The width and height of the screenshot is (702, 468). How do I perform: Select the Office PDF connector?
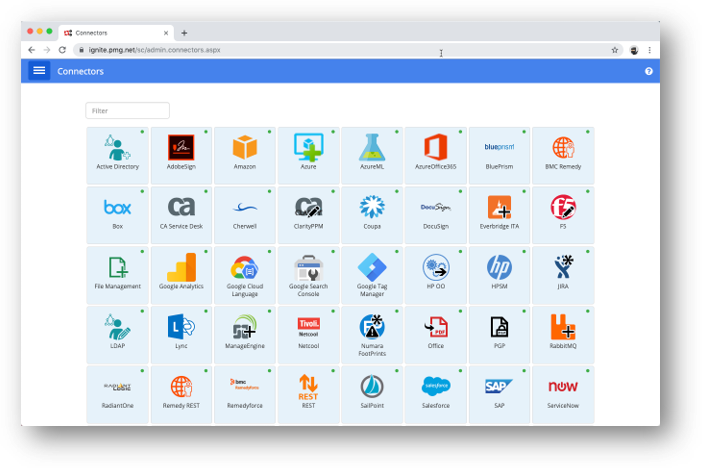point(436,335)
